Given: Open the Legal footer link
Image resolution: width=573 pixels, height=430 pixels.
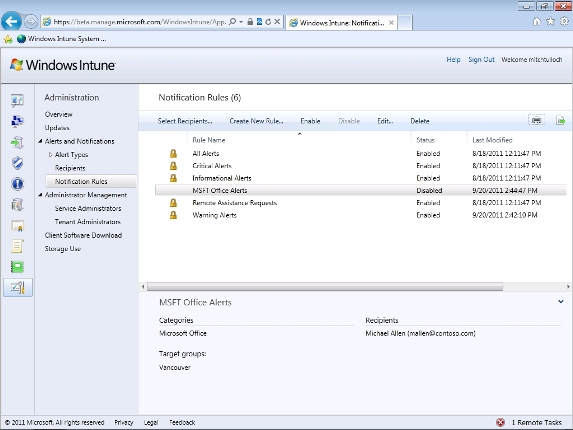Looking at the screenshot, I should click(151, 422).
